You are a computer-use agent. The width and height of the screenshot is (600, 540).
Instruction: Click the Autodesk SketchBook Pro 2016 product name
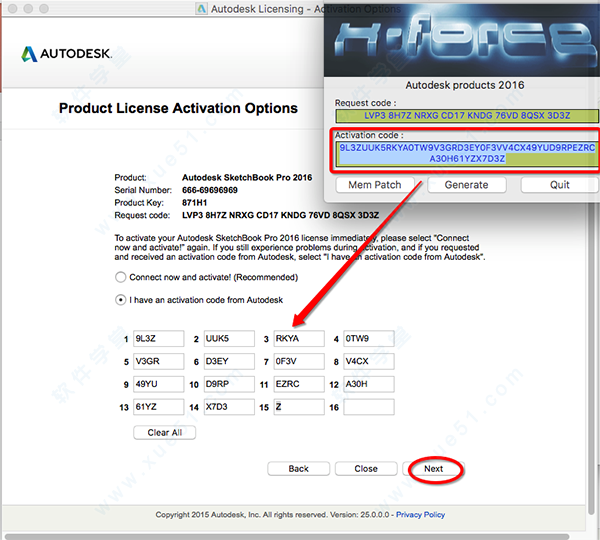click(247, 178)
